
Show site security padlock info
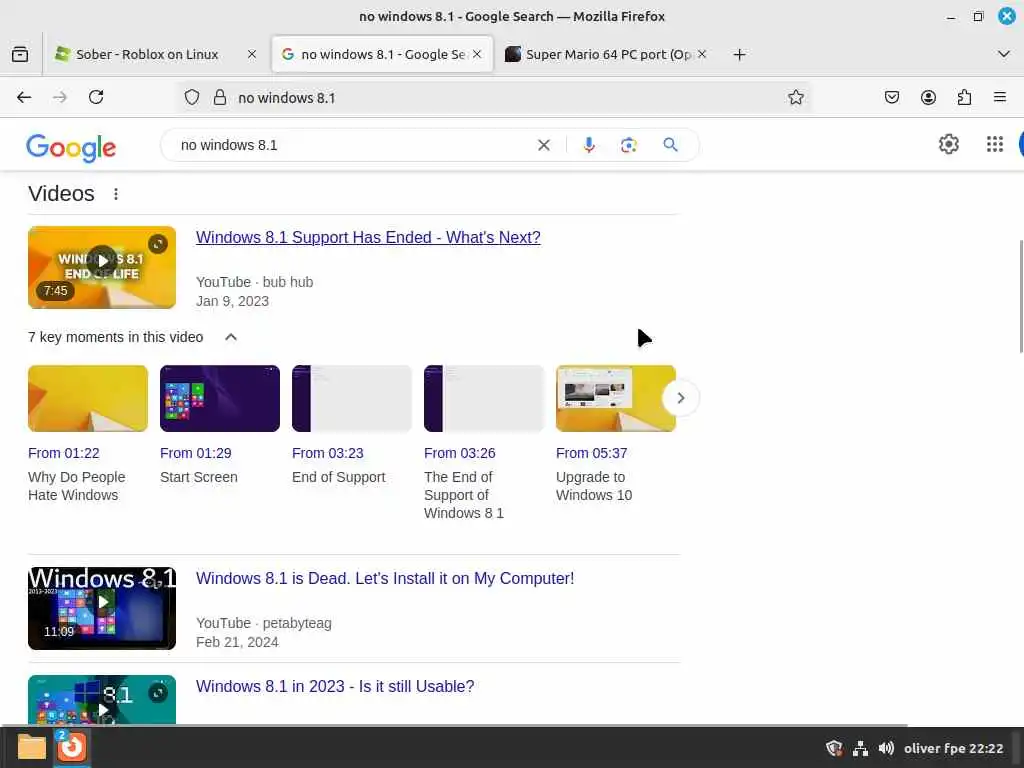point(220,97)
